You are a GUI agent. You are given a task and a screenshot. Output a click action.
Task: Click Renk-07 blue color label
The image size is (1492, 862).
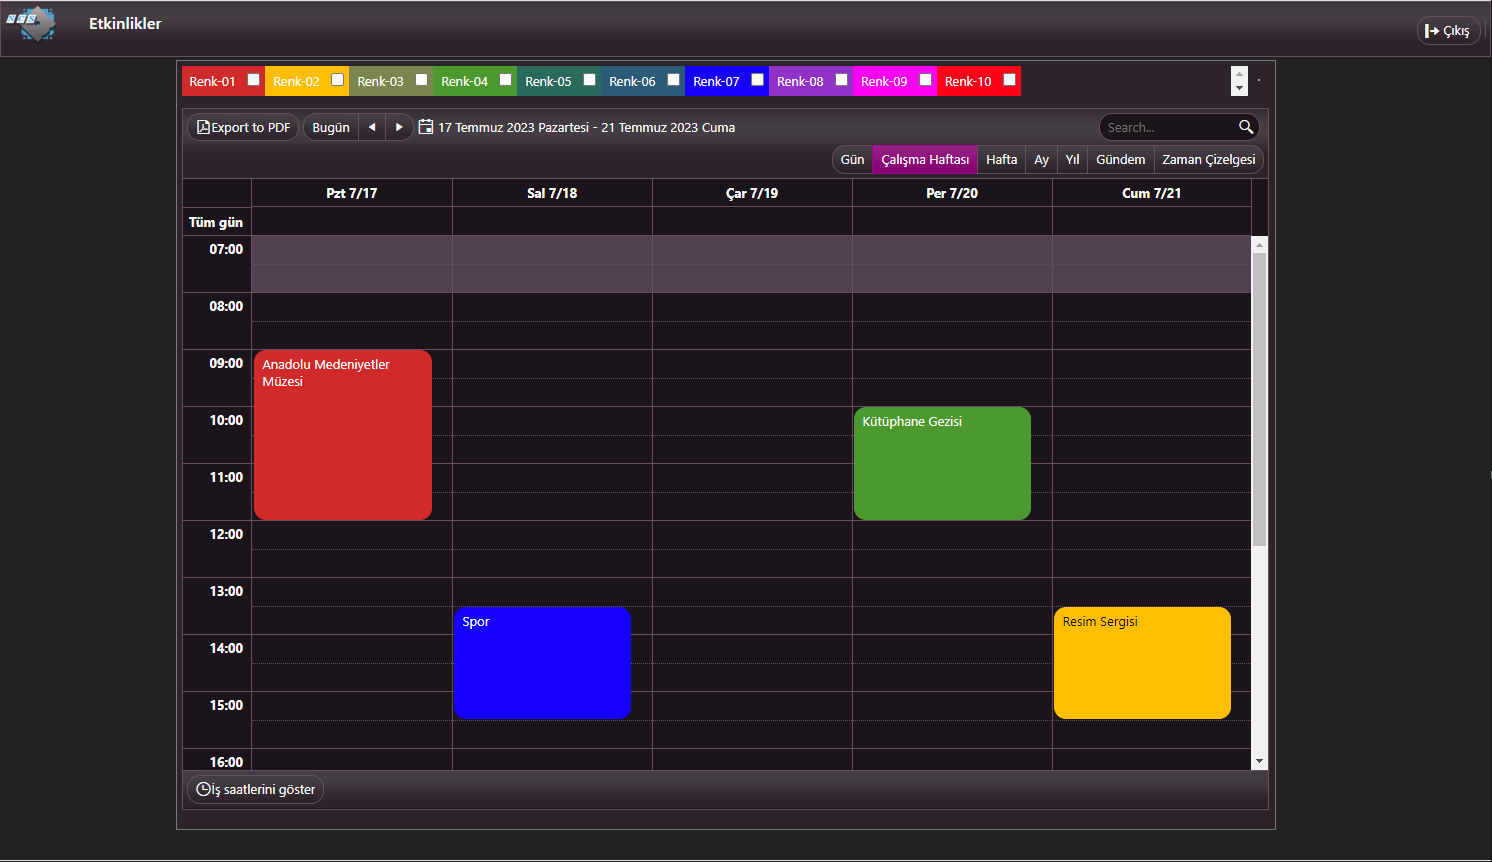click(x=716, y=81)
